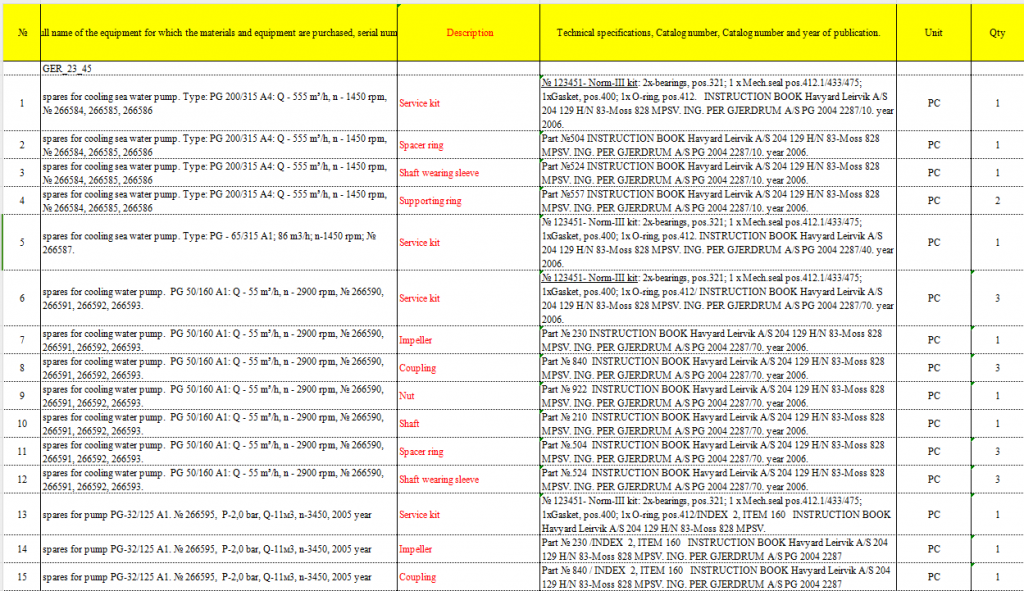Click the row number 15 cell
The width and height of the screenshot is (1024, 591).
pos(22,577)
